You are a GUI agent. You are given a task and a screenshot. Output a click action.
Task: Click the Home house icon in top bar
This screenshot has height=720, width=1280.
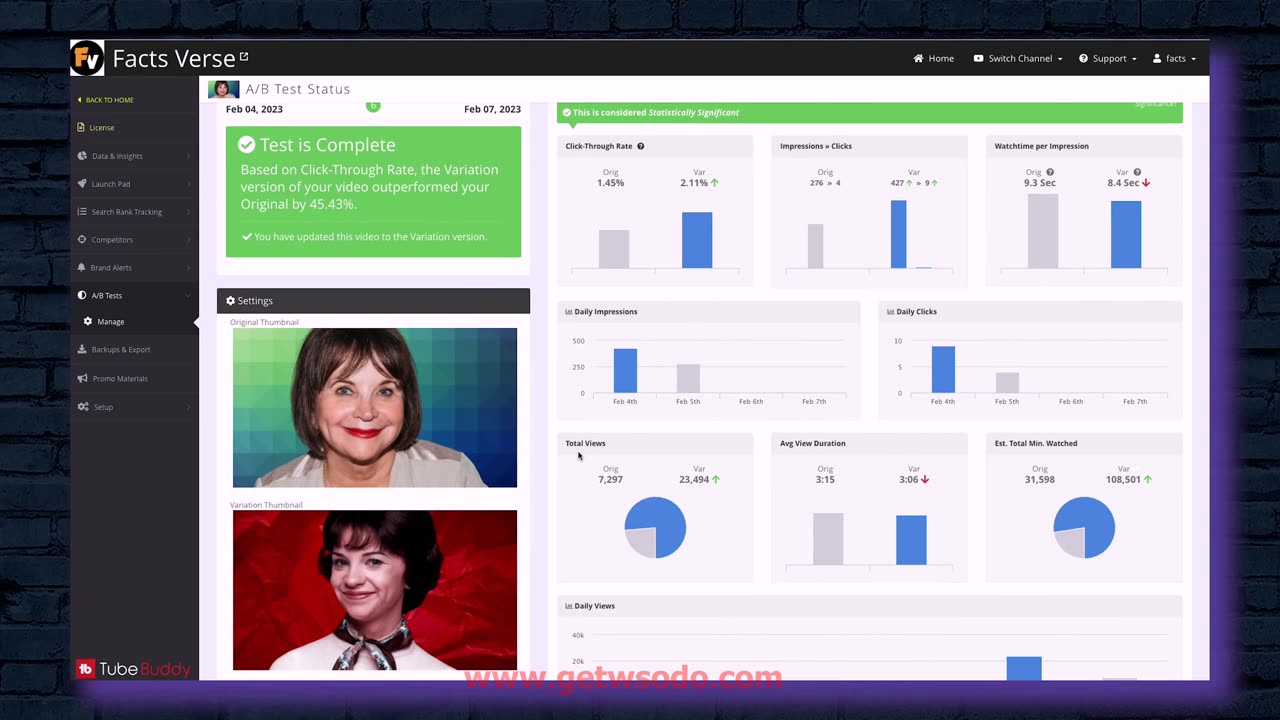pos(918,58)
